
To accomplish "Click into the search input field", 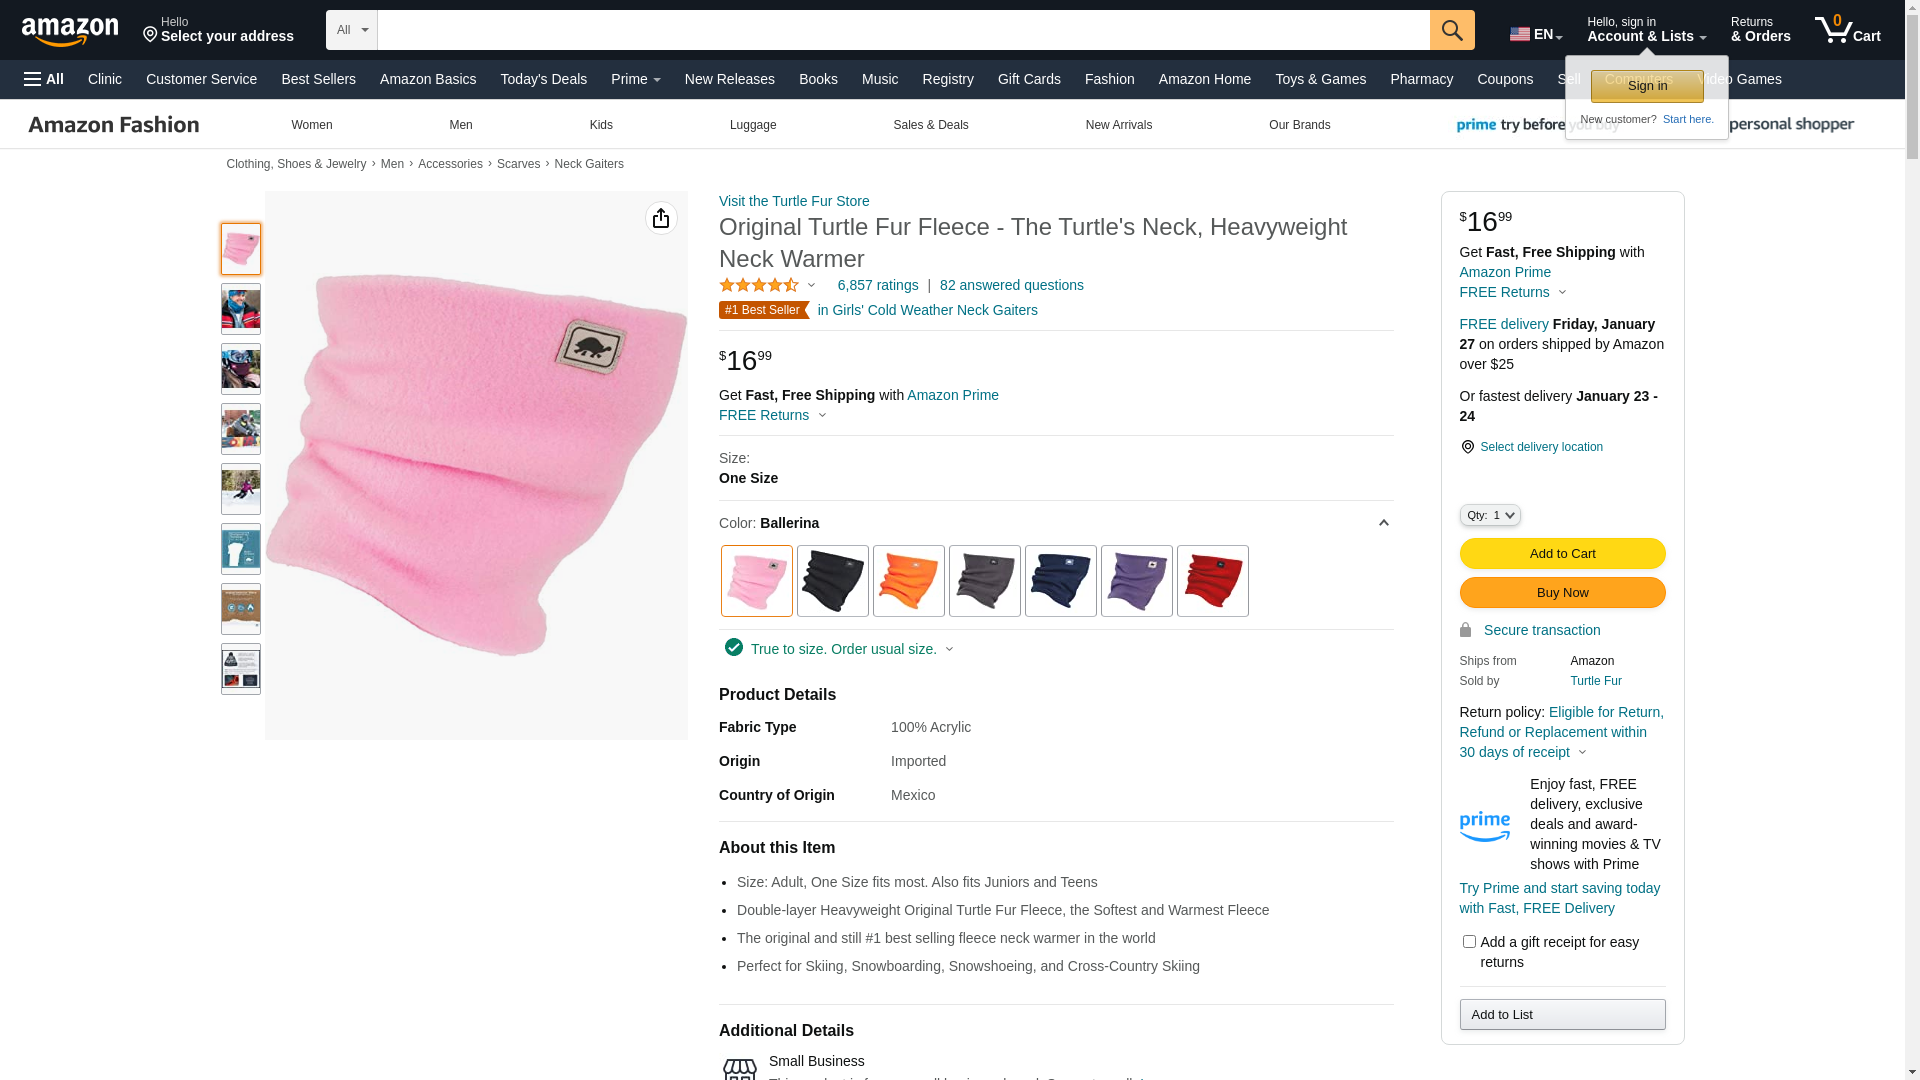I will 903,30.
